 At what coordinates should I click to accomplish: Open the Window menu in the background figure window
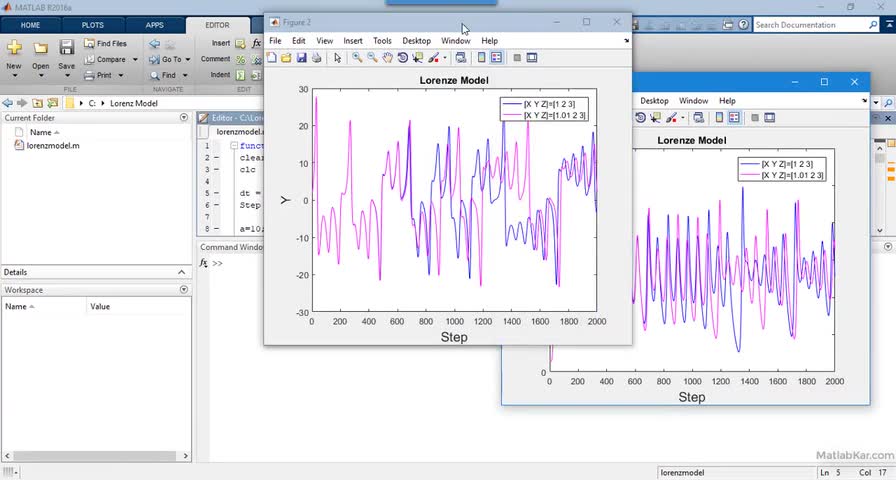(694, 101)
